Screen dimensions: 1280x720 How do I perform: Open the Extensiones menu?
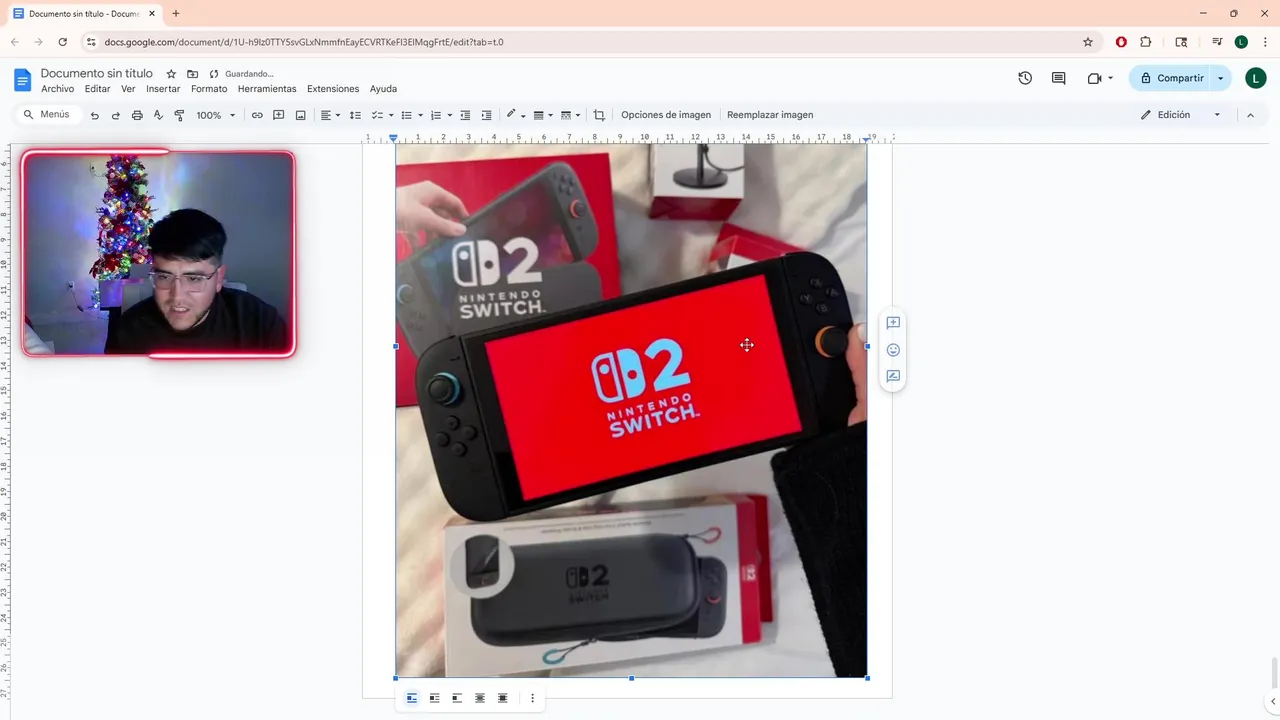(x=333, y=89)
